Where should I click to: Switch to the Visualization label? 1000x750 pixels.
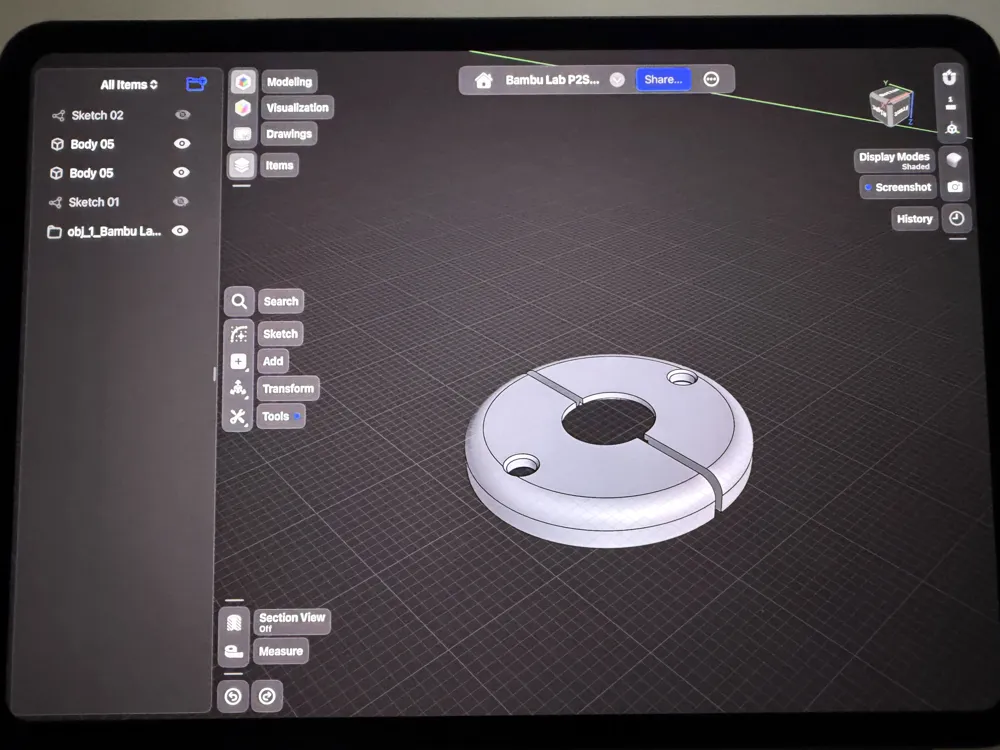(x=297, y=108)
